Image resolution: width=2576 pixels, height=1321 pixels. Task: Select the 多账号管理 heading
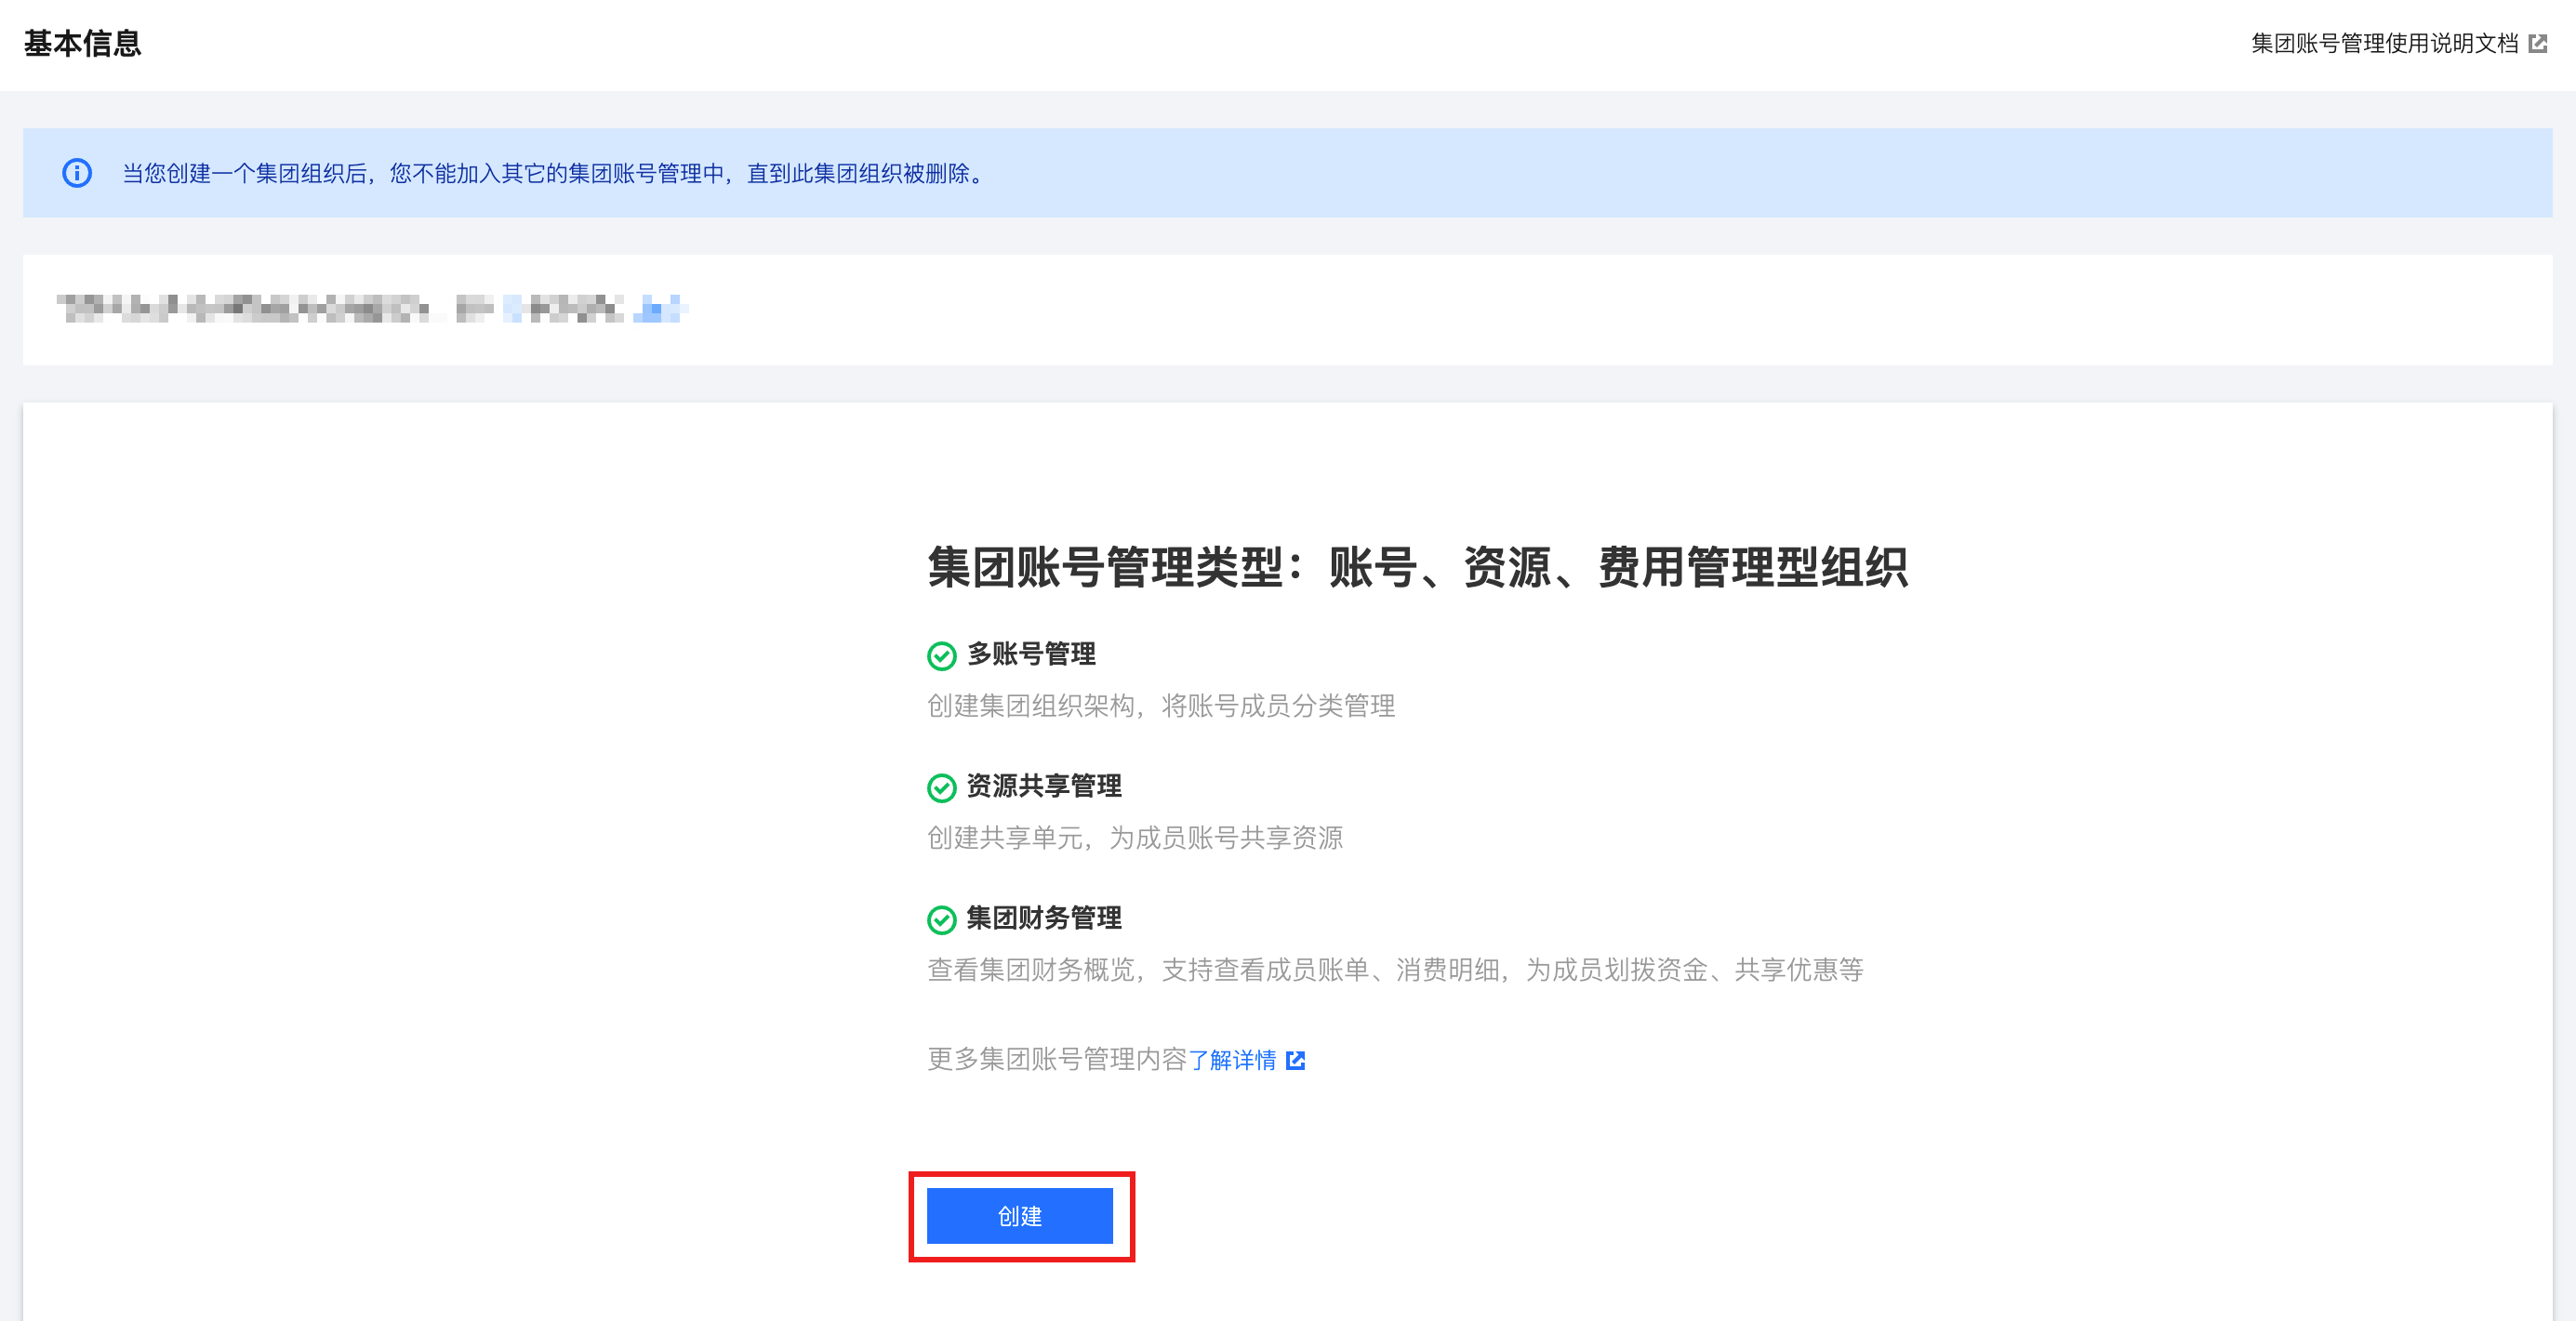(1031, 654)
